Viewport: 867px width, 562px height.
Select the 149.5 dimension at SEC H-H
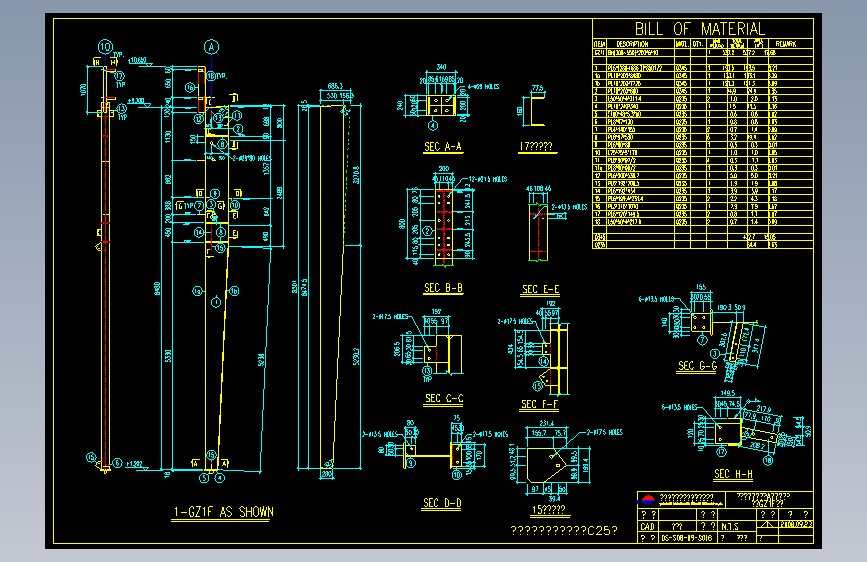728,393
